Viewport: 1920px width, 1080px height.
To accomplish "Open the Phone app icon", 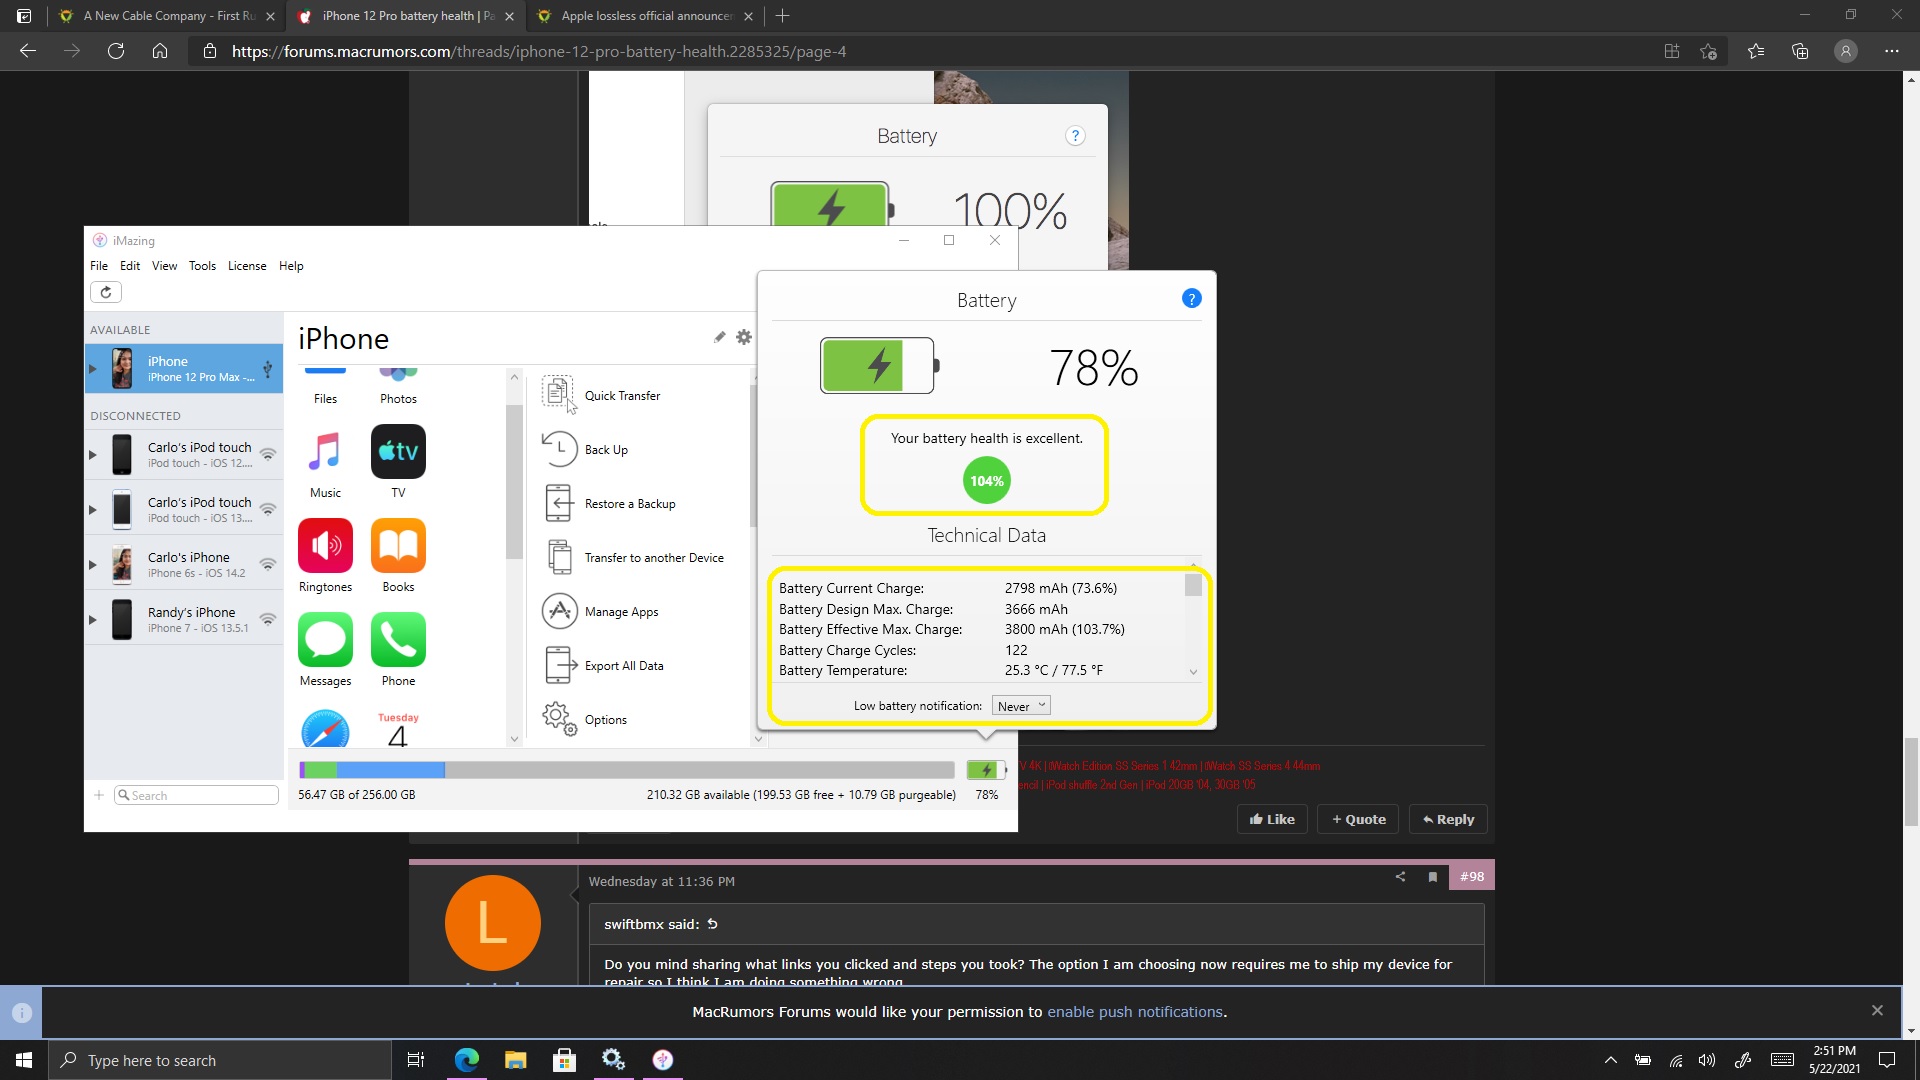I will [398, 640].
